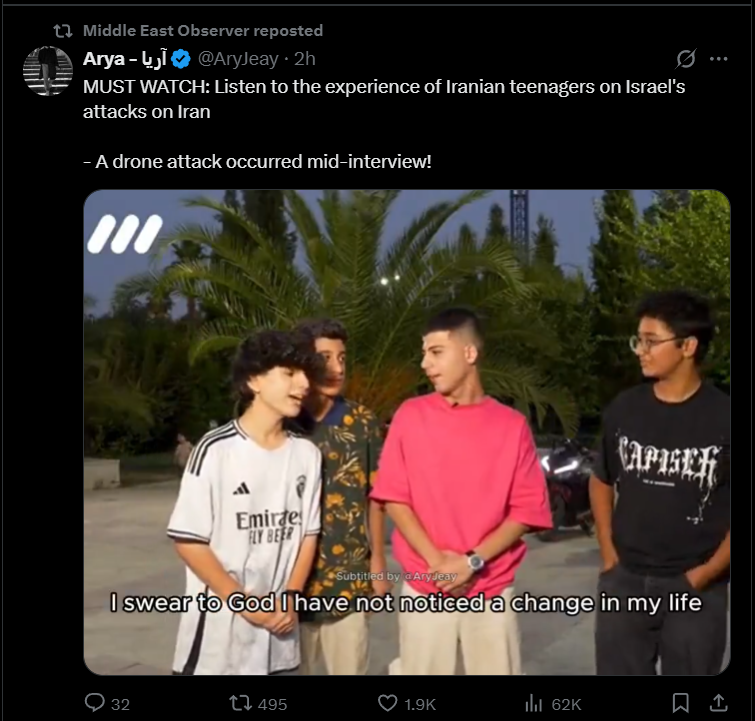
Task: Like the post with the heart icon
Action: coord(388,703)
